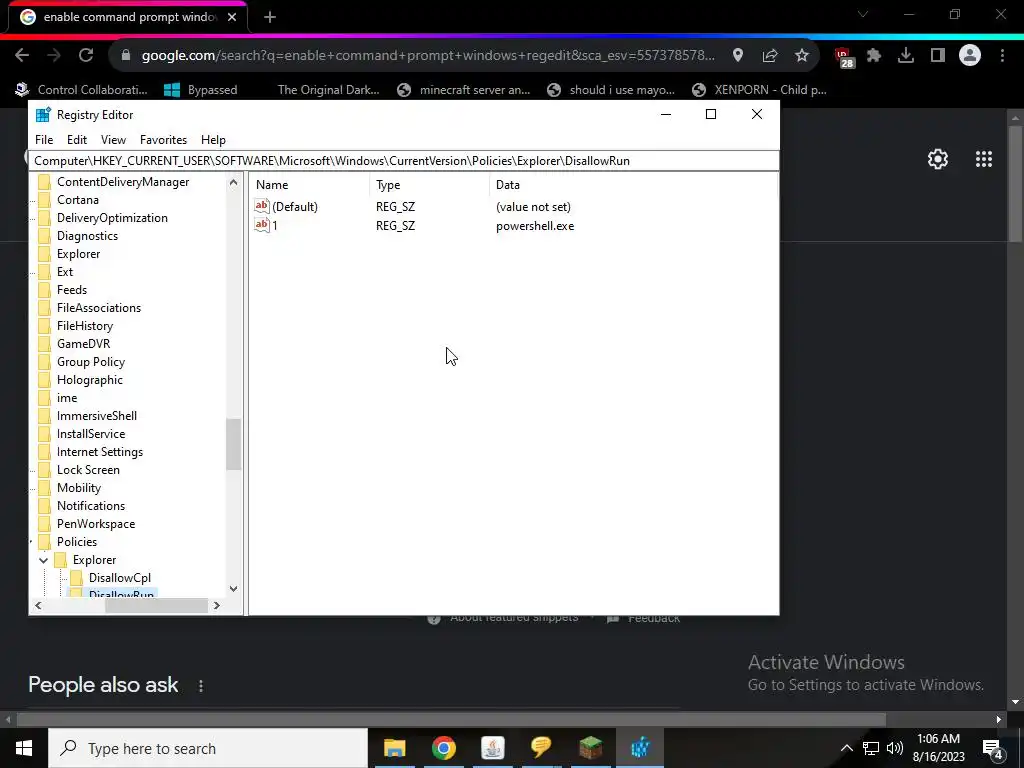Select the PenWorkspace key
The image size is (1024, 768).
(96, 524)
